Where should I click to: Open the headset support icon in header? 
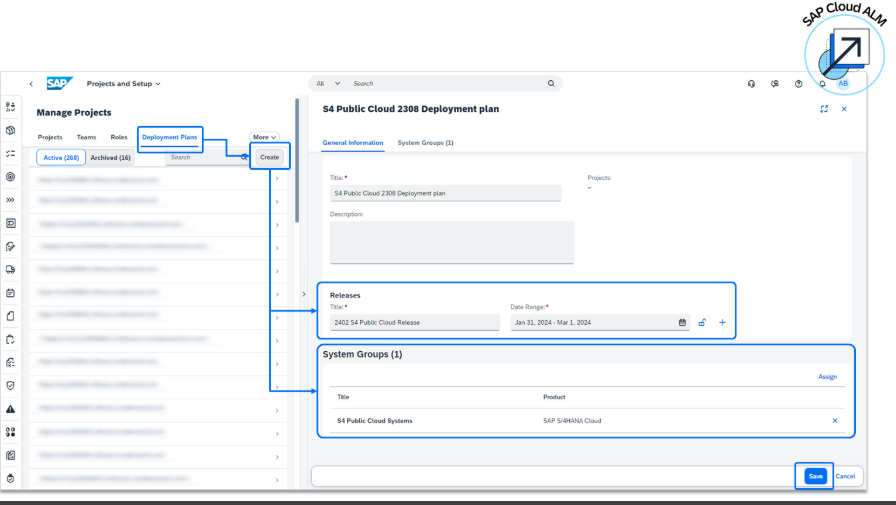click(x=751, y=84)
